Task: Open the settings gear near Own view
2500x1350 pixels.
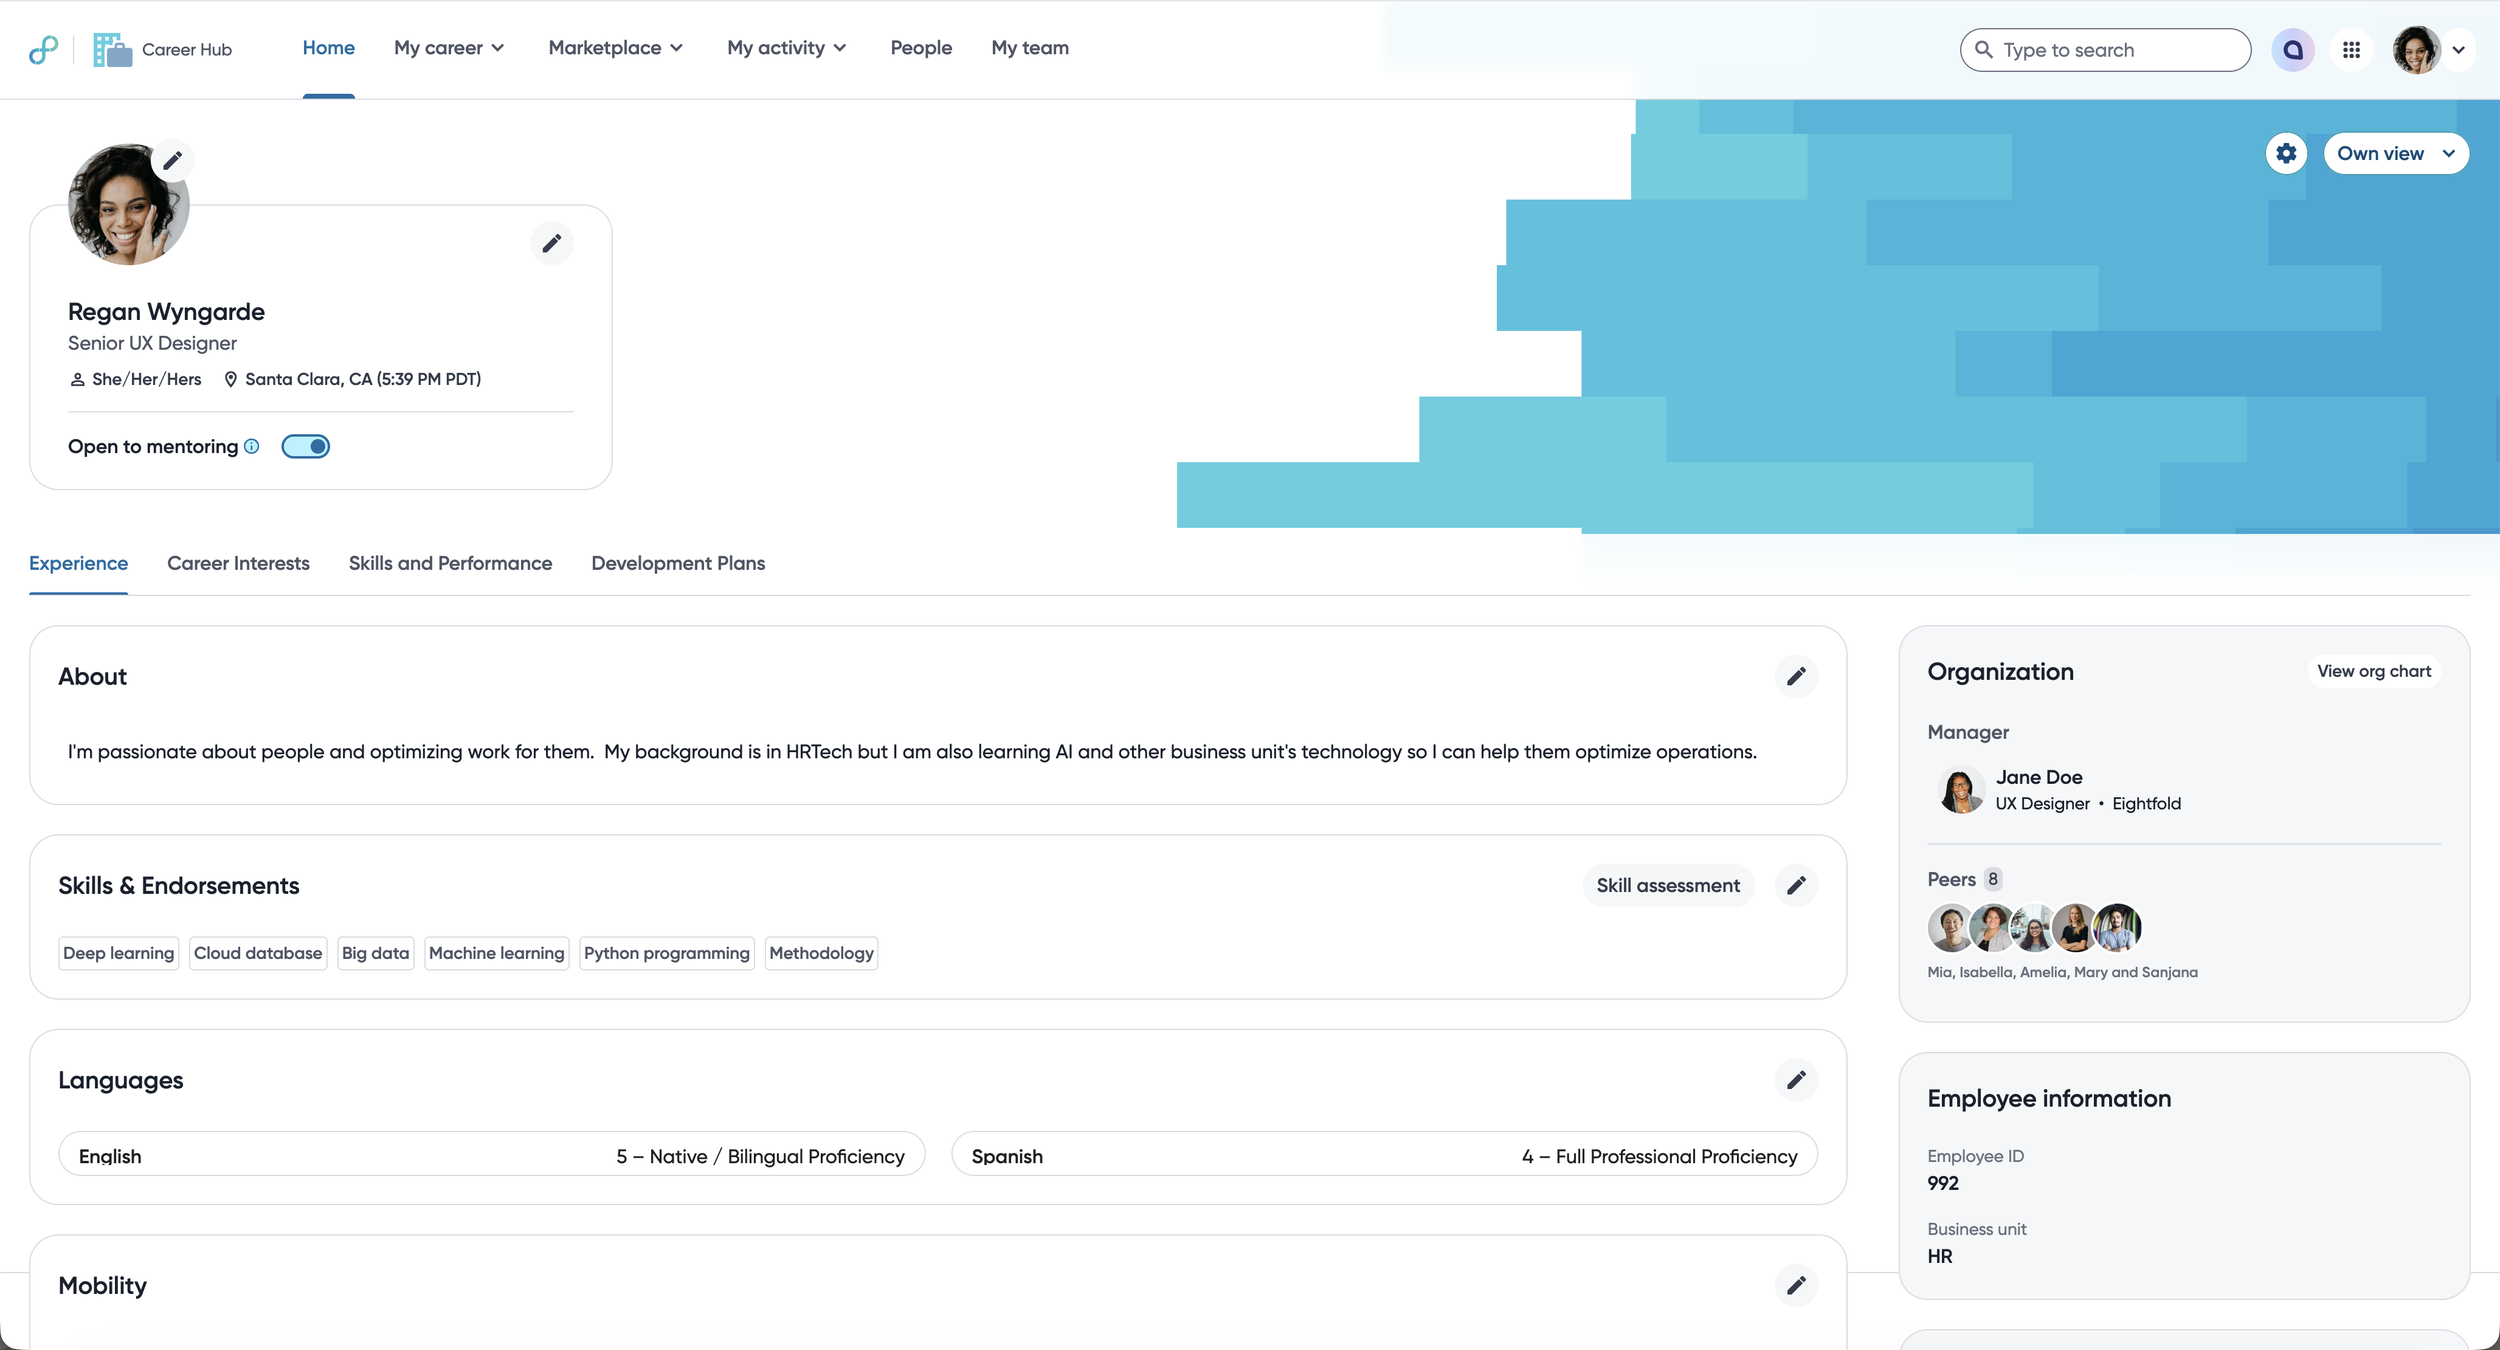Action: click(2286, 153)
